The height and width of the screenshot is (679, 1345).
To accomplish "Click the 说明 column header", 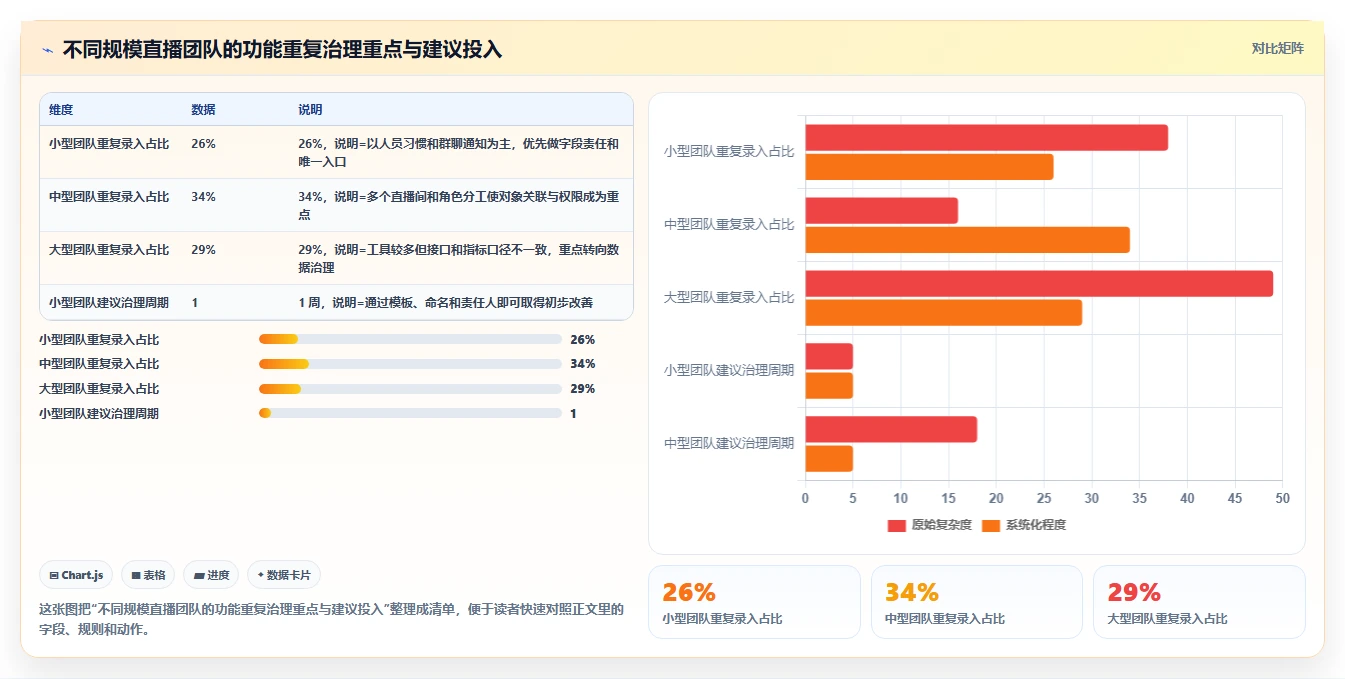I will pyautogui.click(x=310, y=110).
